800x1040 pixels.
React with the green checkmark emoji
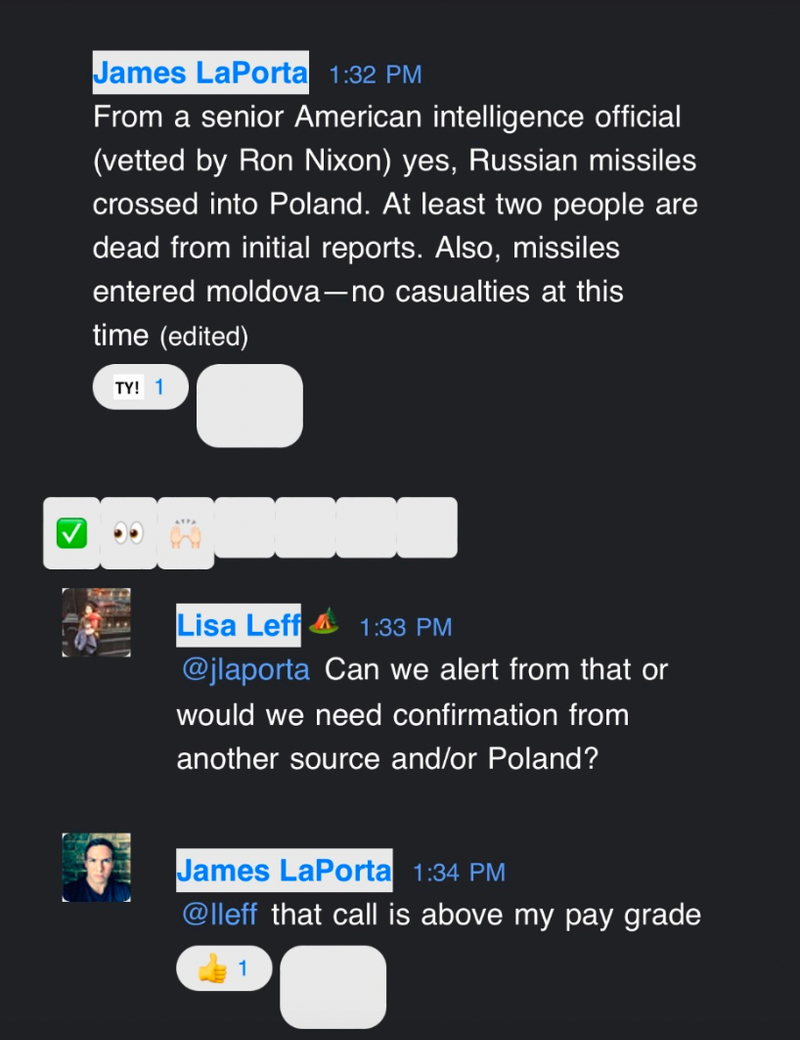71,534
